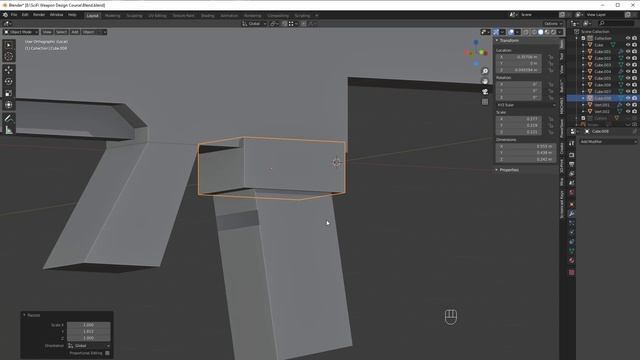Open the Window menu

tap(57, 15)
